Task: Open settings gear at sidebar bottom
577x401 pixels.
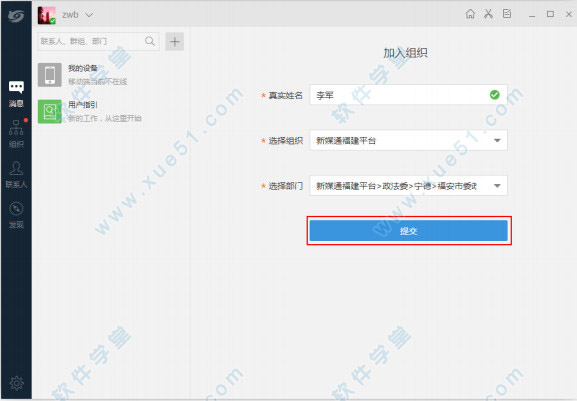Action: coord(16,383)
